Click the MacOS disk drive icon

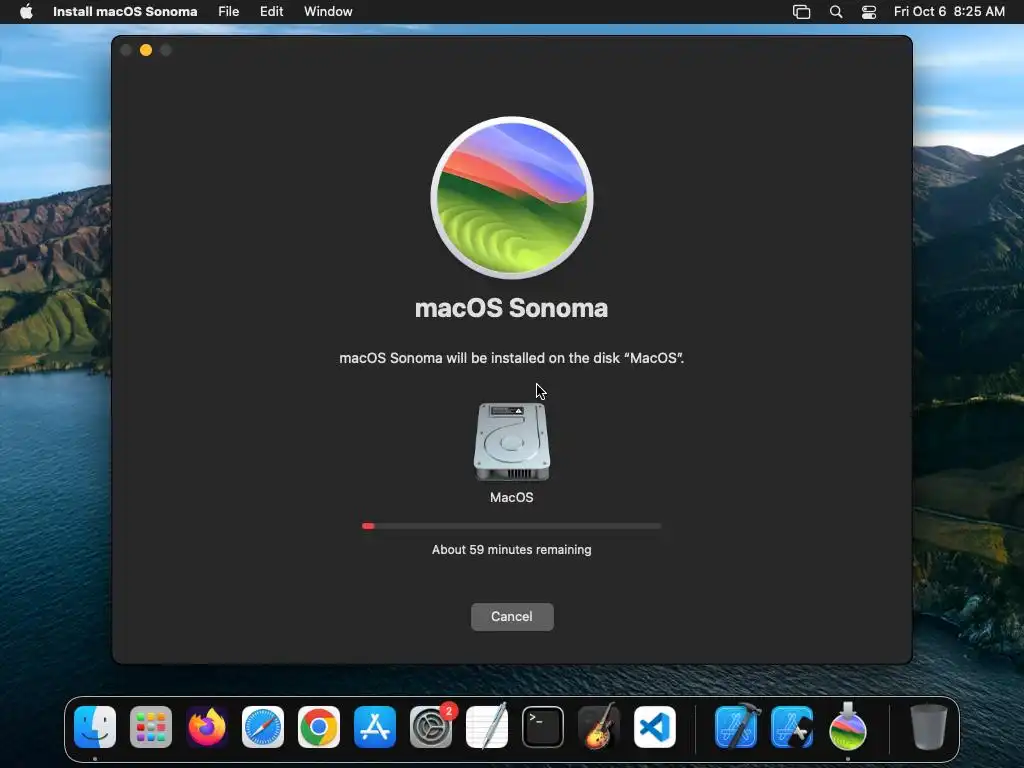(x=511, y=441)
